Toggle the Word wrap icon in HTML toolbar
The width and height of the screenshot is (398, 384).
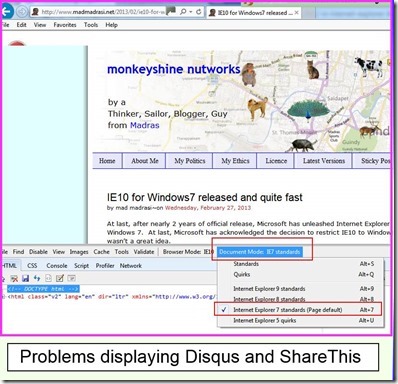[x=72, y=278]
